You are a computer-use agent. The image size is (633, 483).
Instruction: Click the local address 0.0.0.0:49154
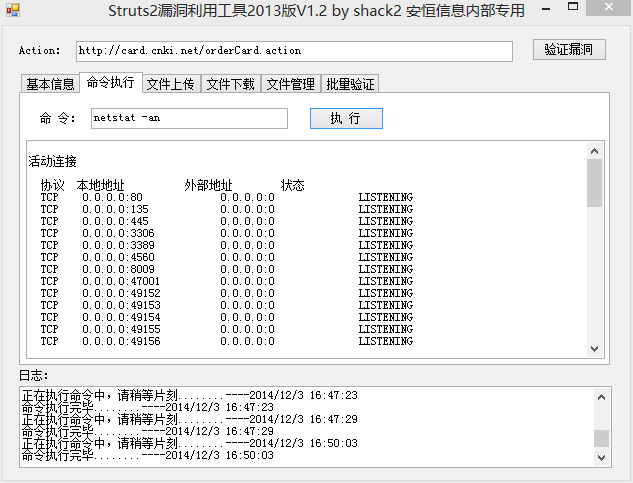pos(121,317)
